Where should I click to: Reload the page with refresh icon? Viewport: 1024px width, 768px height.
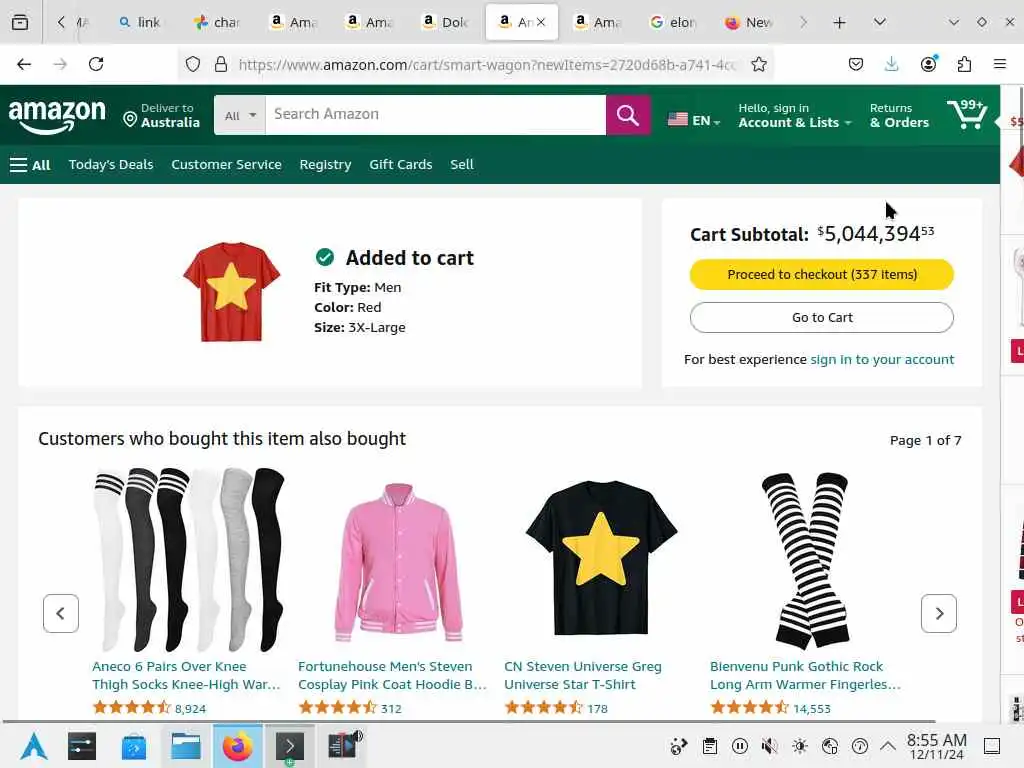coord(96,64)
